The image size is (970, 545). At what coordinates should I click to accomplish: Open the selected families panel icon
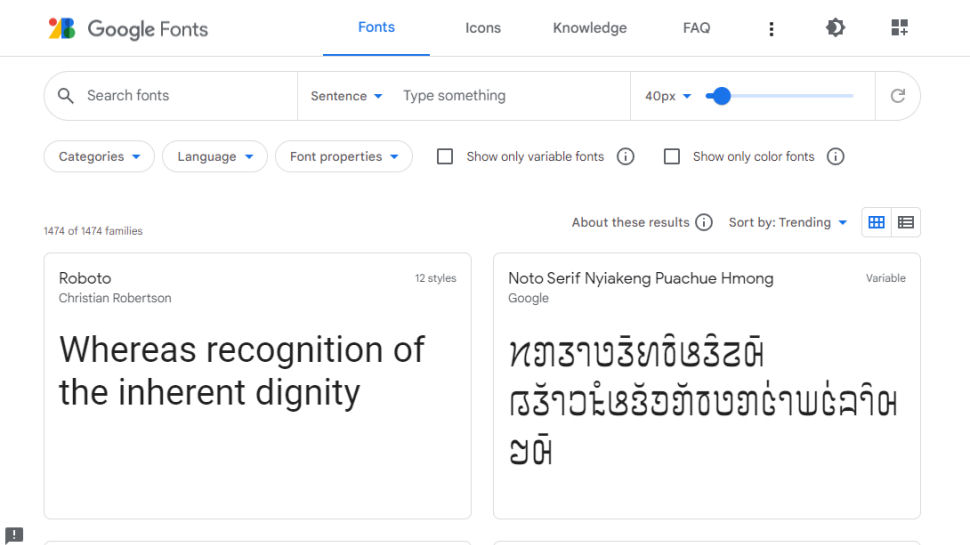tap(899, 28)
